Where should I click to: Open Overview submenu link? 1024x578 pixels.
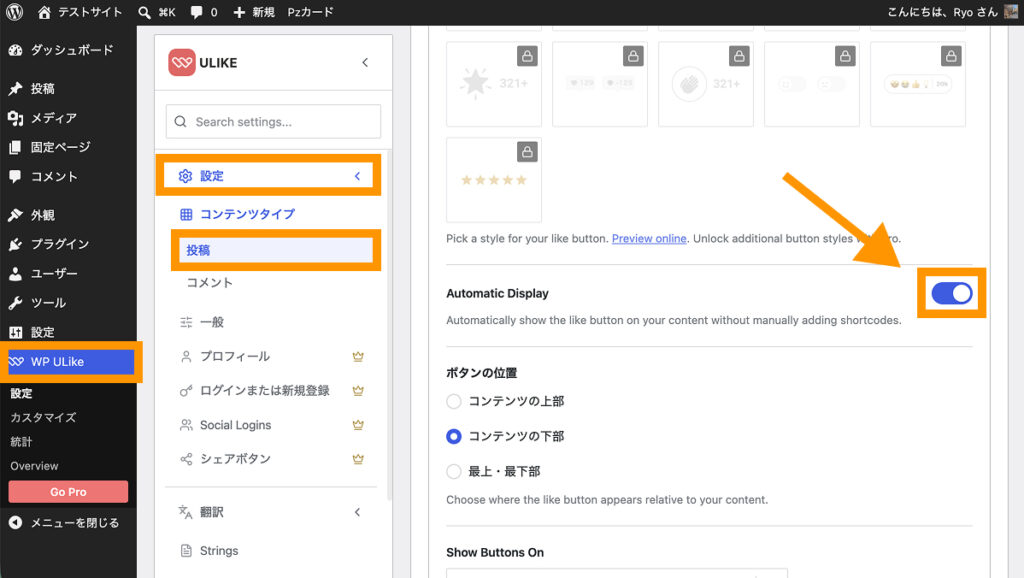34,466
